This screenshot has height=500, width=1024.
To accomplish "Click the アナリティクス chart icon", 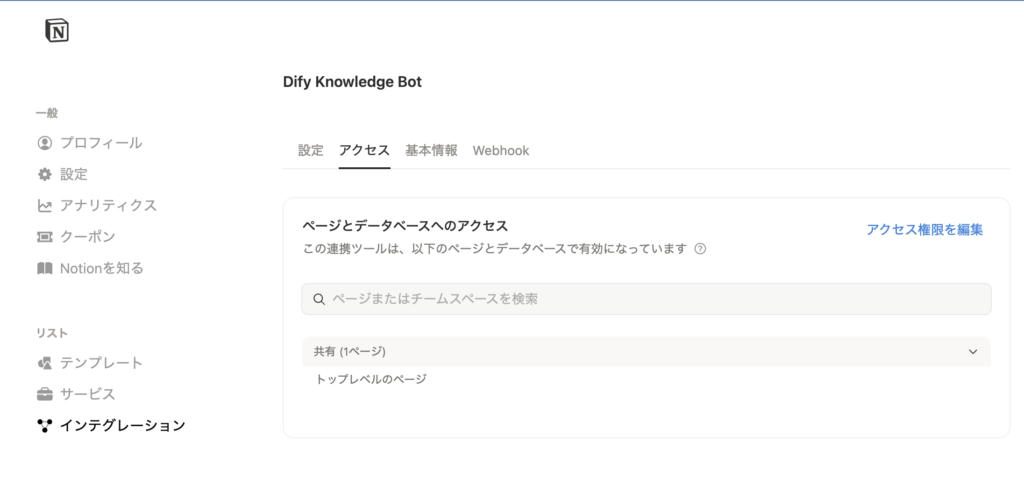I will [44, 206].
